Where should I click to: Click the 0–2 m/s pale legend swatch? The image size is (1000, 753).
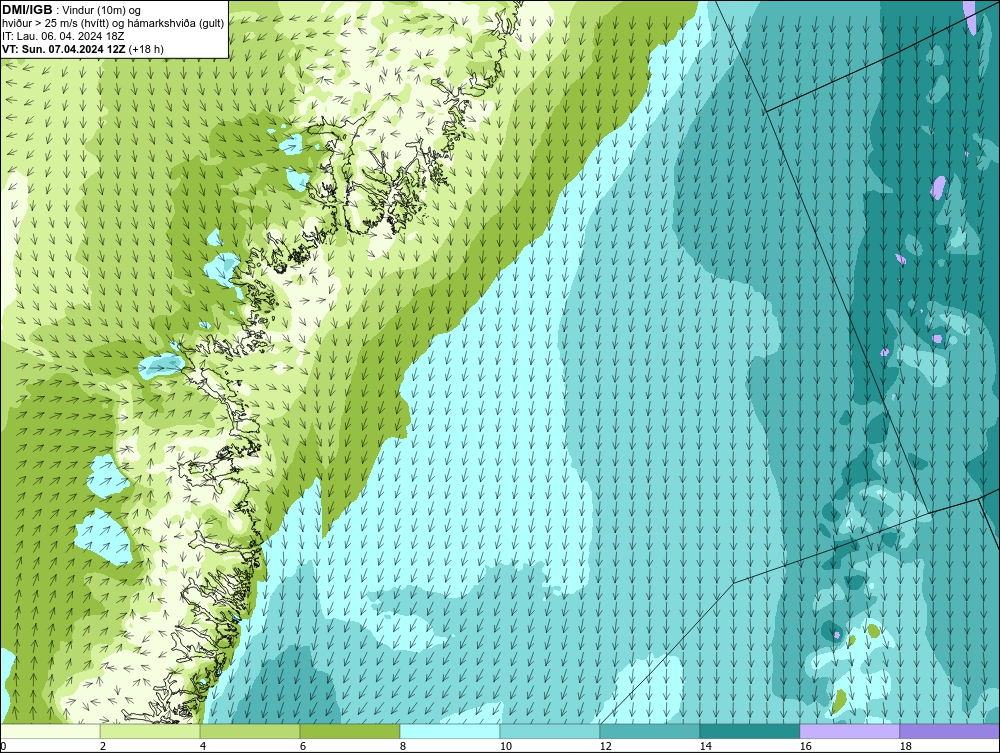tap(50, 731)
